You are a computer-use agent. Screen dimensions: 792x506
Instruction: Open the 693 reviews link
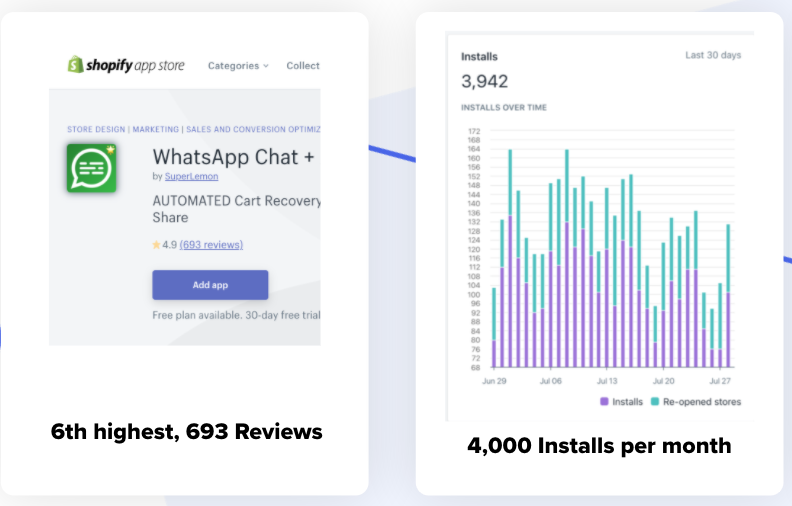click(211, 245)
